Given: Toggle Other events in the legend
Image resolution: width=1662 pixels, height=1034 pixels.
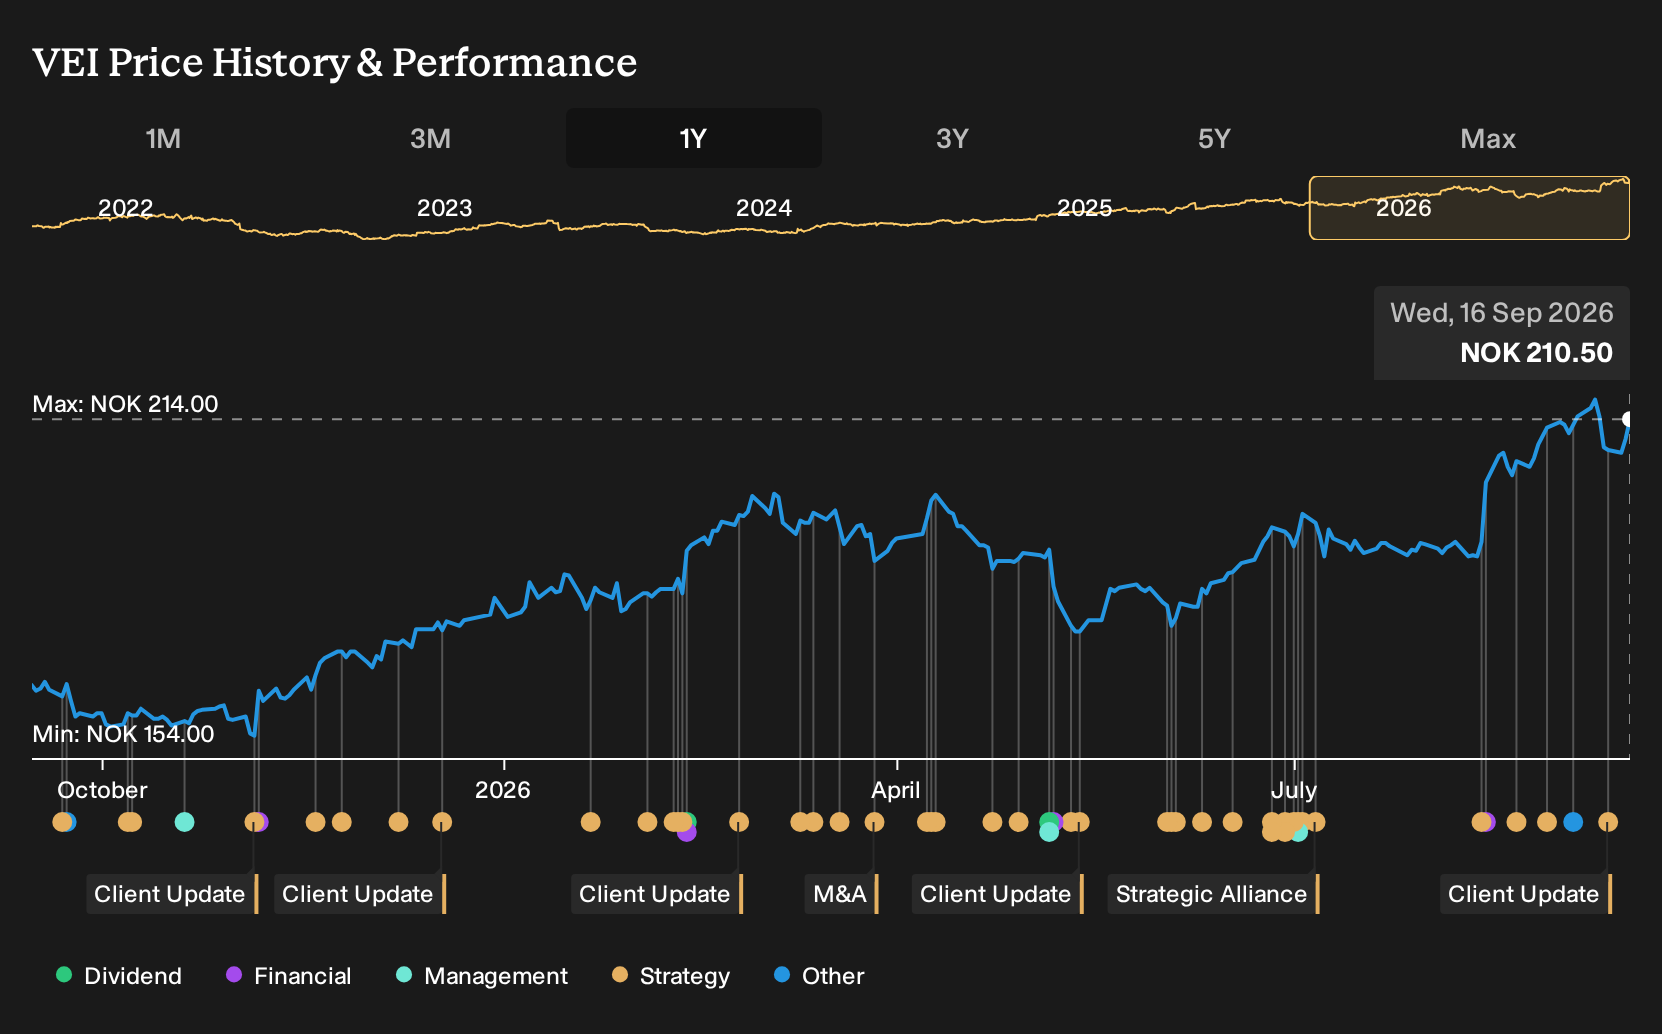Looking at the screenshot, I should point(819,975).
